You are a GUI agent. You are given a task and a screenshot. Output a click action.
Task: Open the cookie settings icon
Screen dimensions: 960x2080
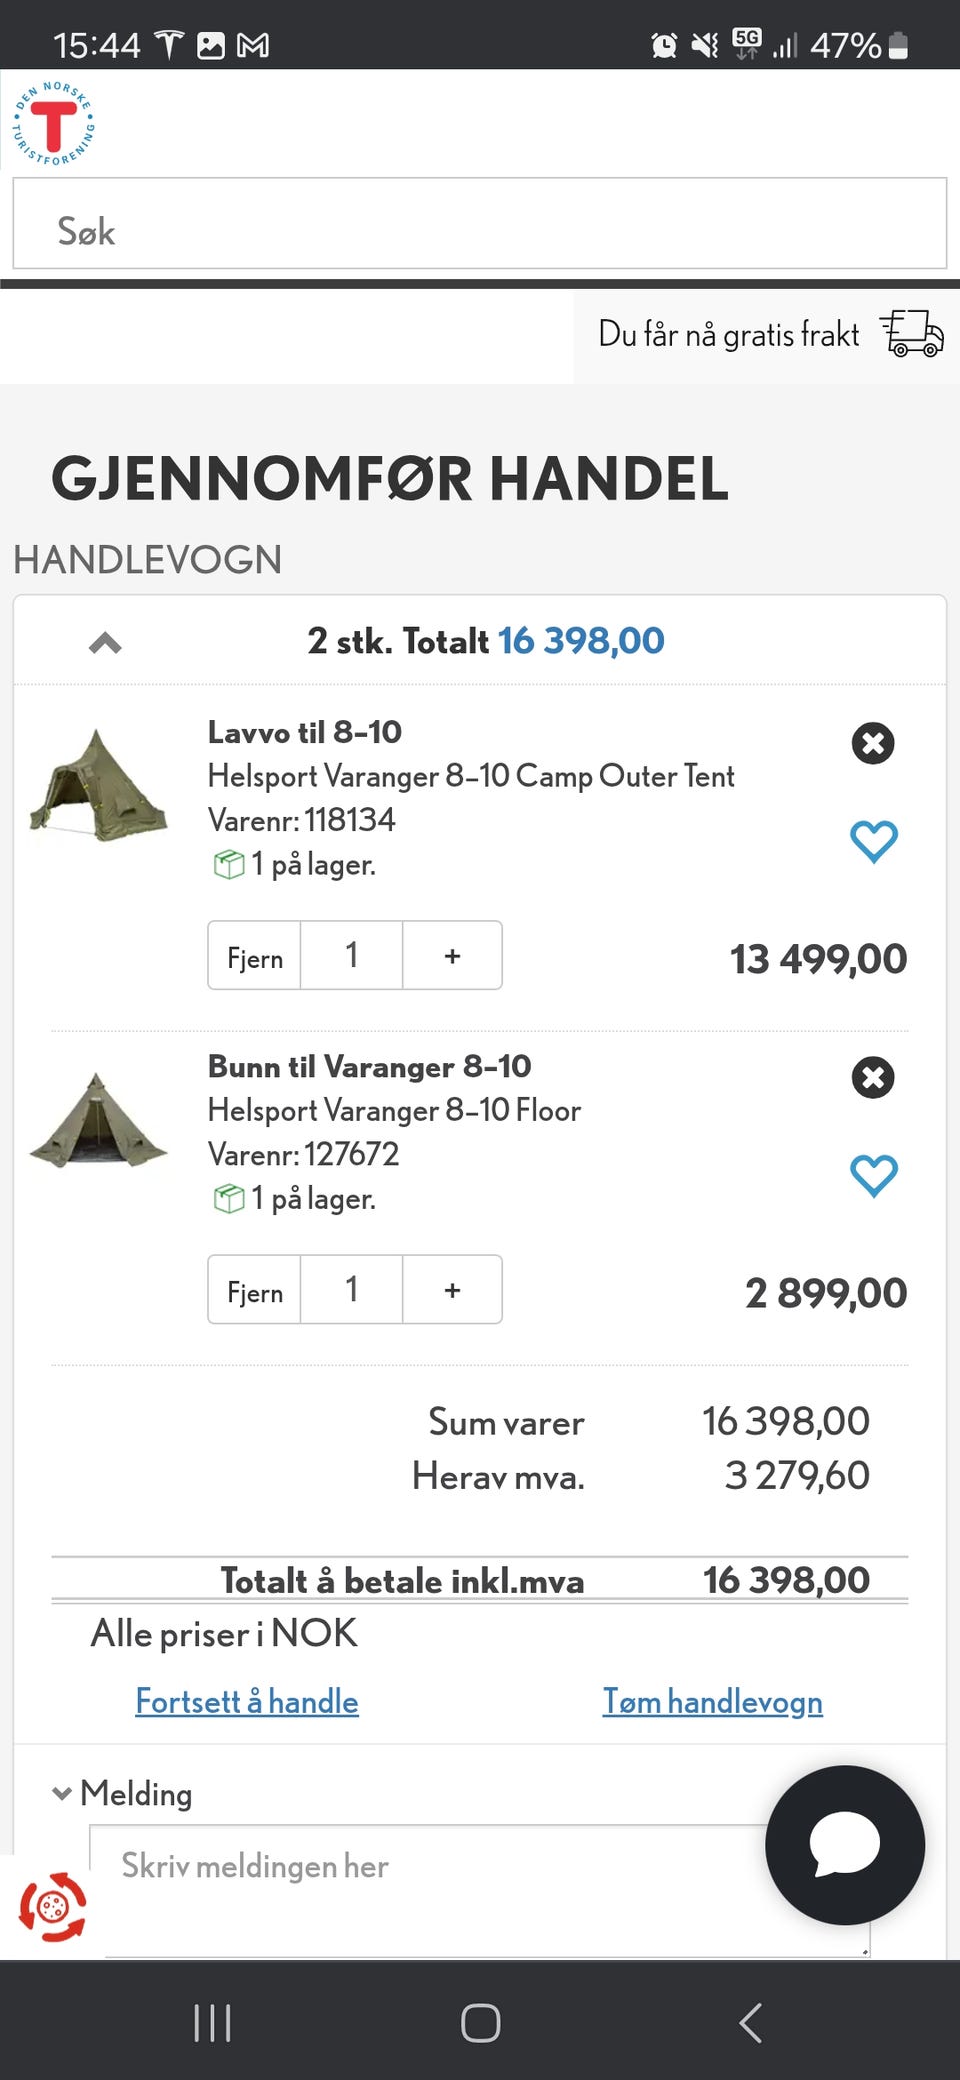click(52, 1906)
